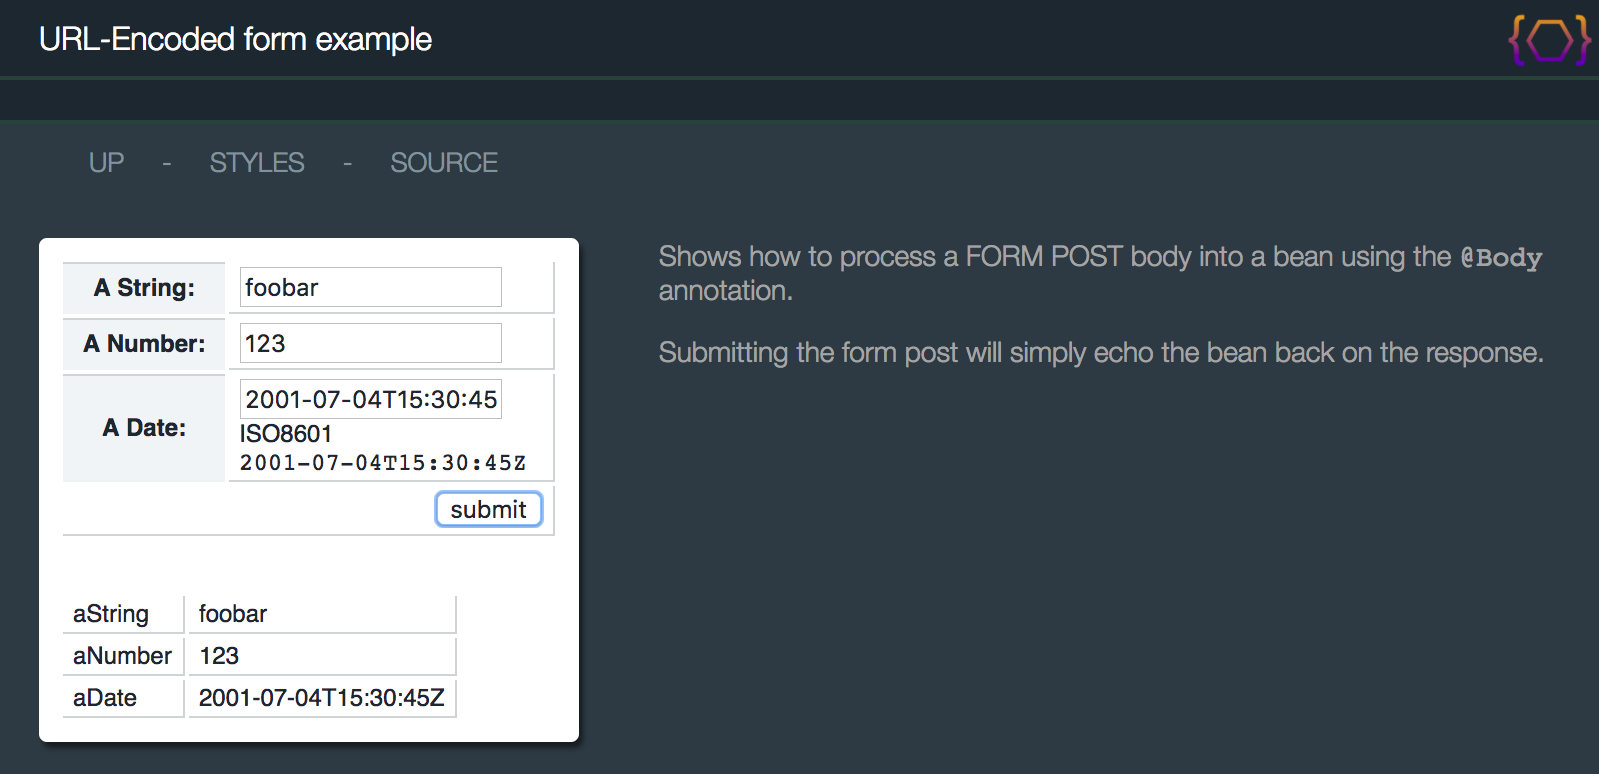The height and width of the screenshot is (774, 1599).
Task: Click the Juneau hexagon logo icon
Action: point(1549,40)
